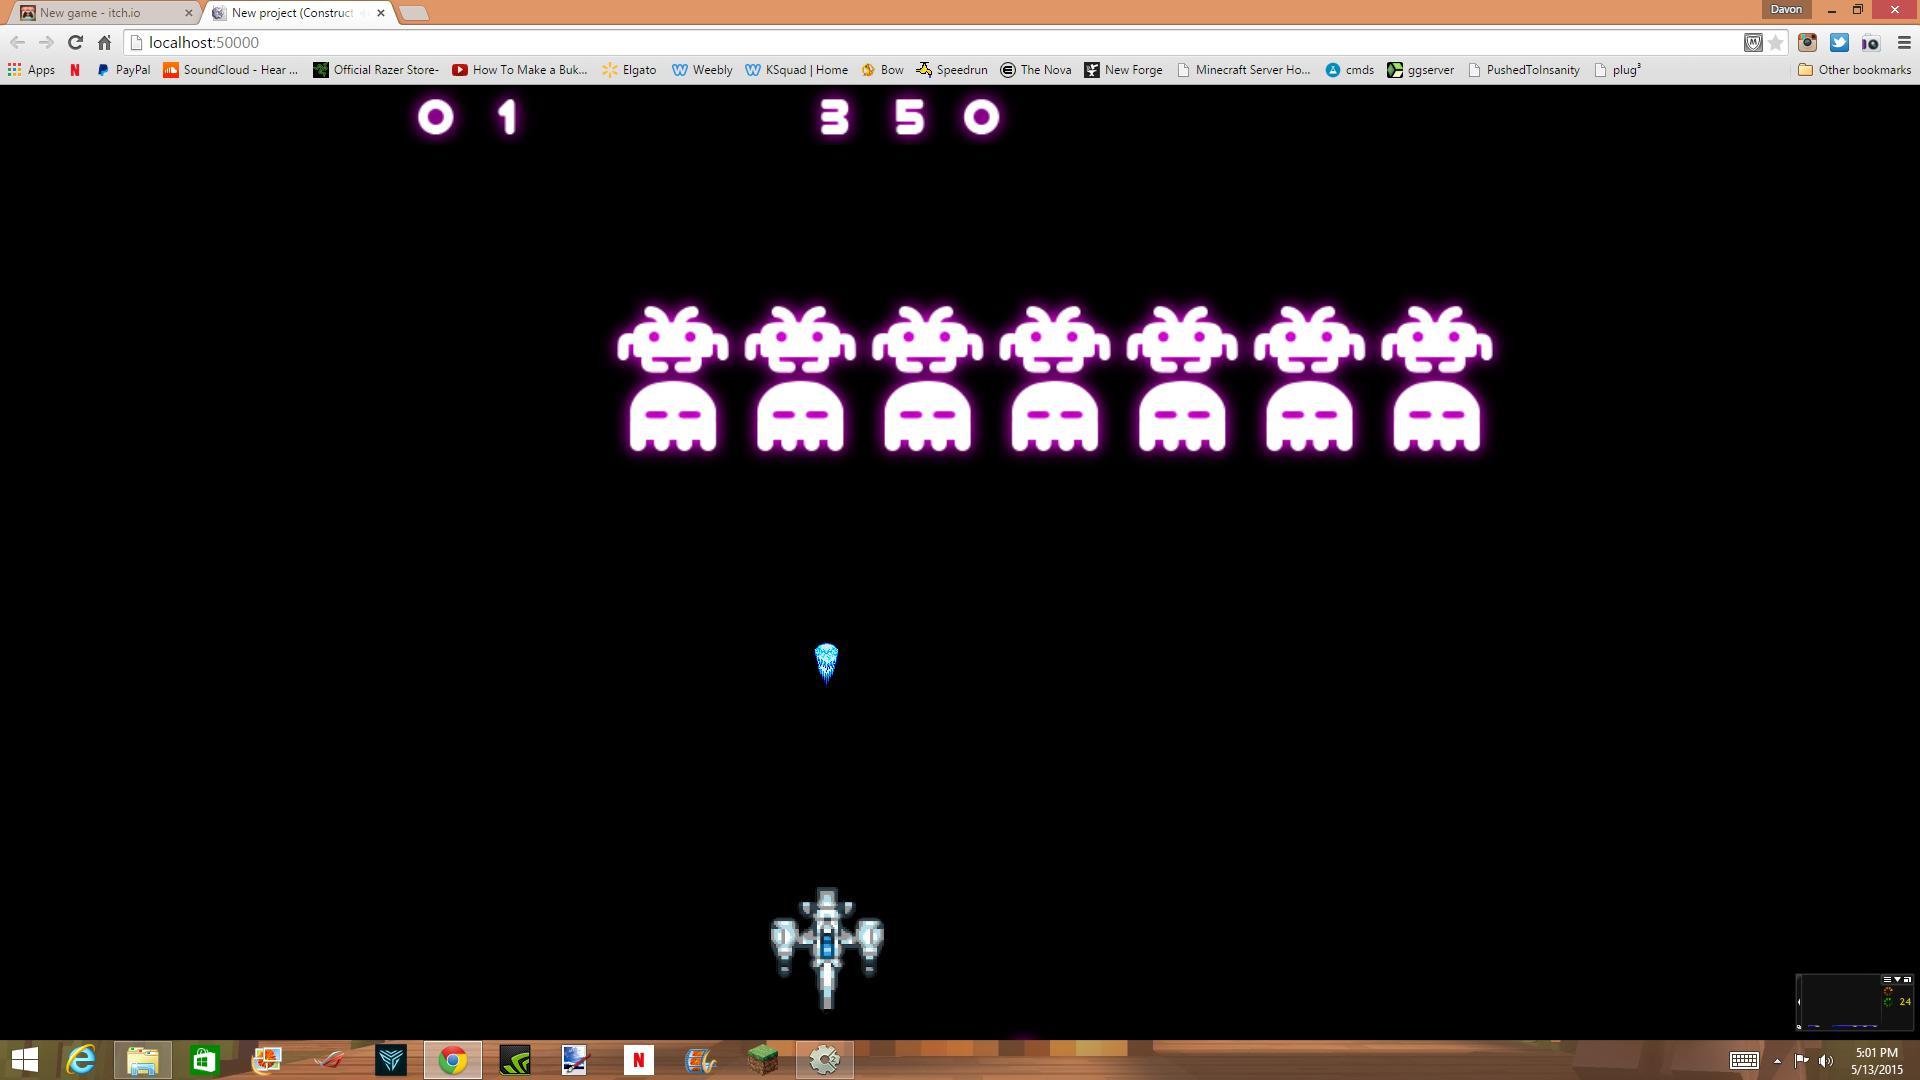The image size is (1920, 1080).
Task: Open the Instagram extension icon
Action: click(1807, 42)
